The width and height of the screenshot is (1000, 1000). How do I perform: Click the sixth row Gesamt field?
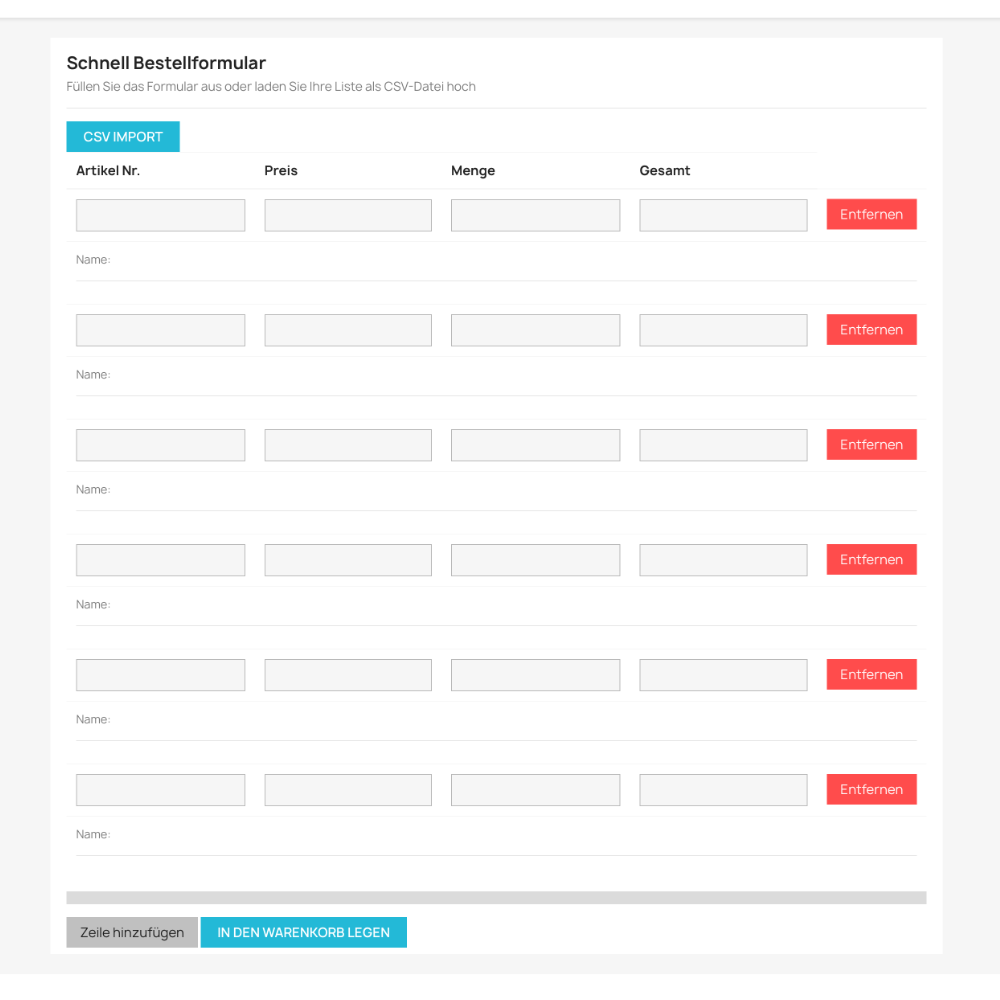723,790
